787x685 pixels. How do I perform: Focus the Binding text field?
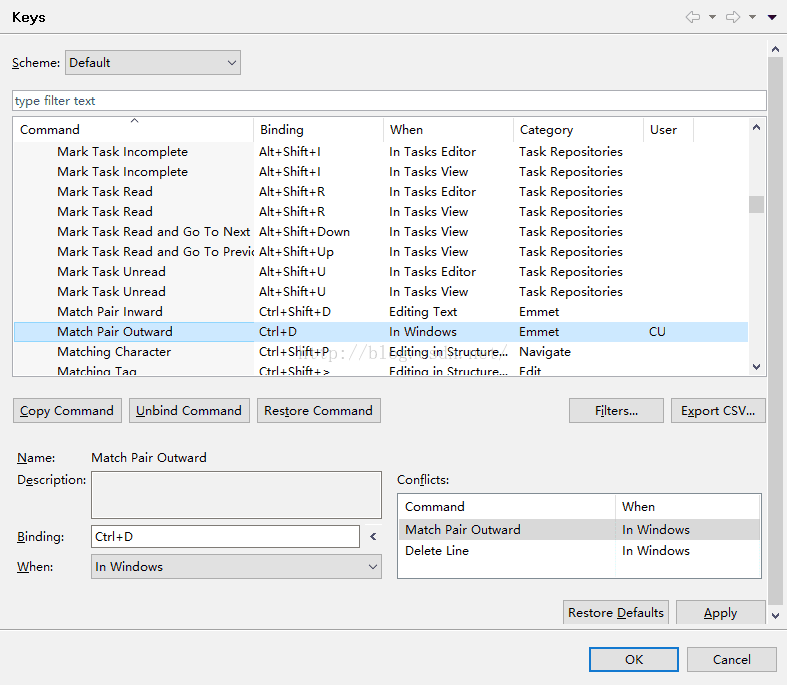[x=225, y=537]
